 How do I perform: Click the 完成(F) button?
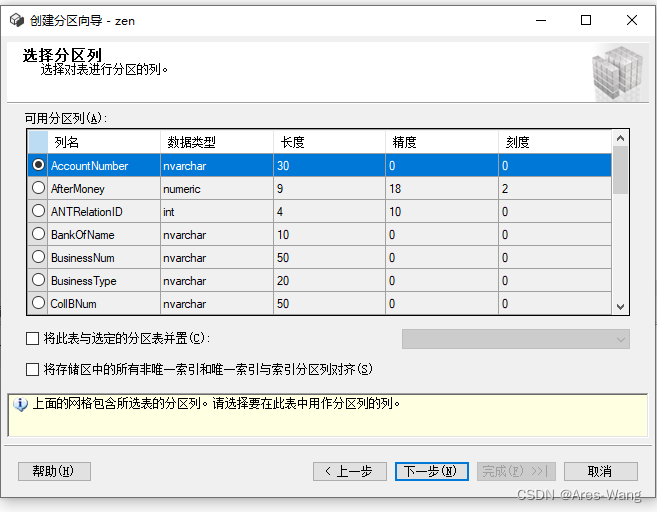[x=516, y=471]
